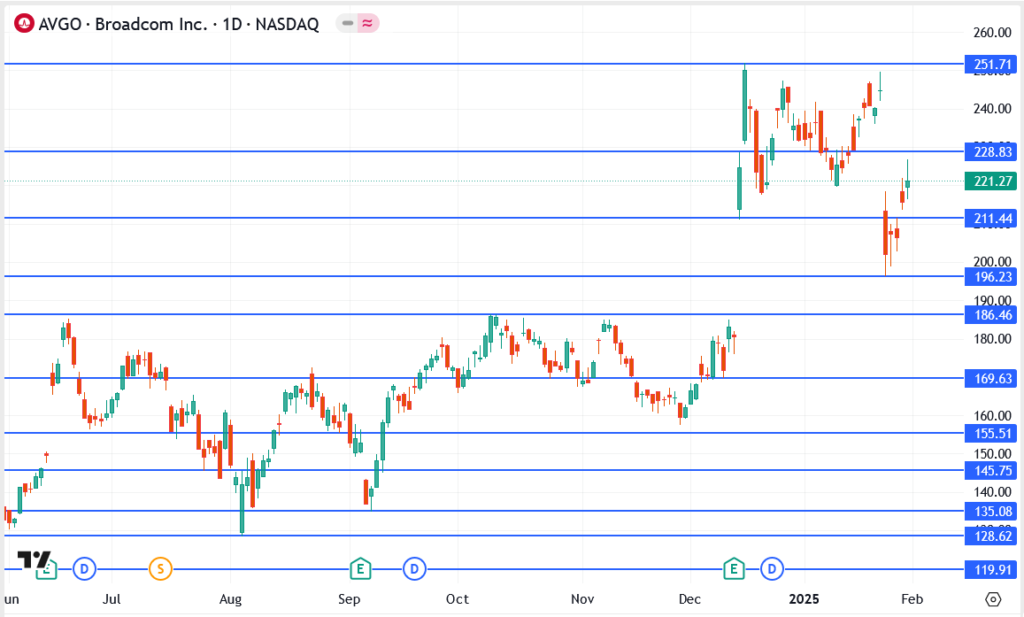Select the green current price label 221.27
This screenshot has height=617, width=1024.
click(989, 181)
